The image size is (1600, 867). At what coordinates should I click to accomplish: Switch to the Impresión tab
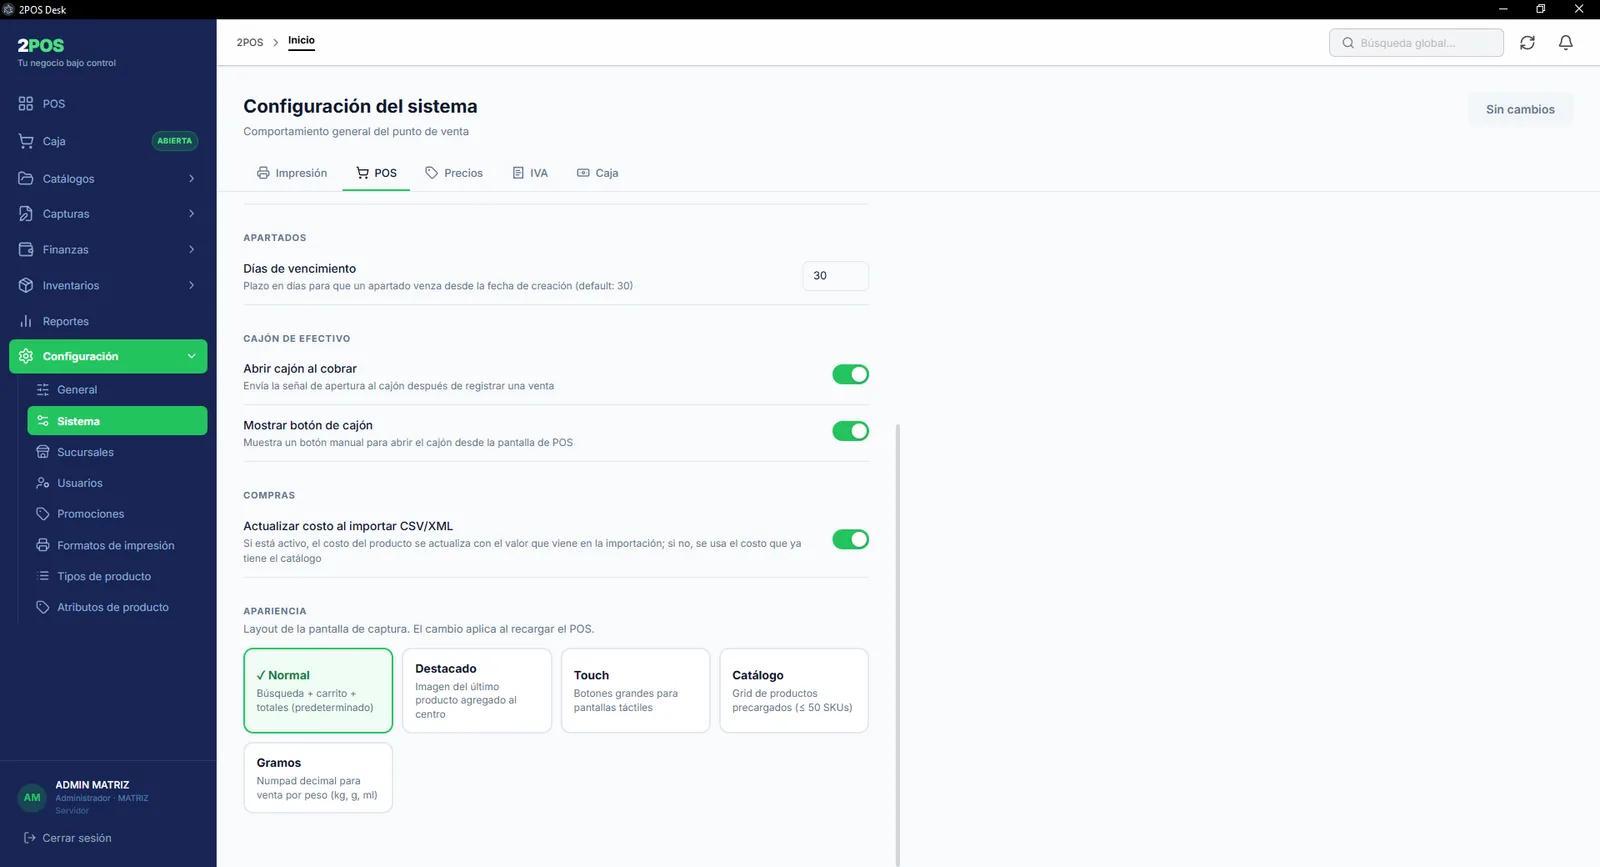292,173
